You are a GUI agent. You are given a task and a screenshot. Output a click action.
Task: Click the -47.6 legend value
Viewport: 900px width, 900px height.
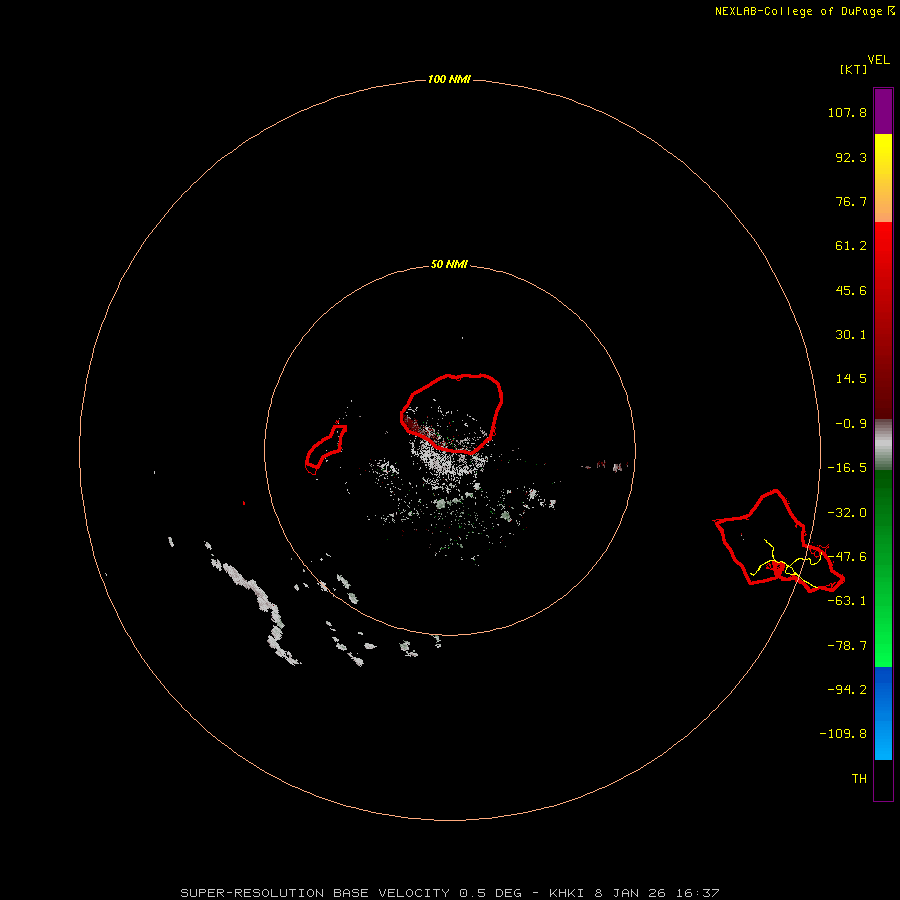click(x=847, y=557)
